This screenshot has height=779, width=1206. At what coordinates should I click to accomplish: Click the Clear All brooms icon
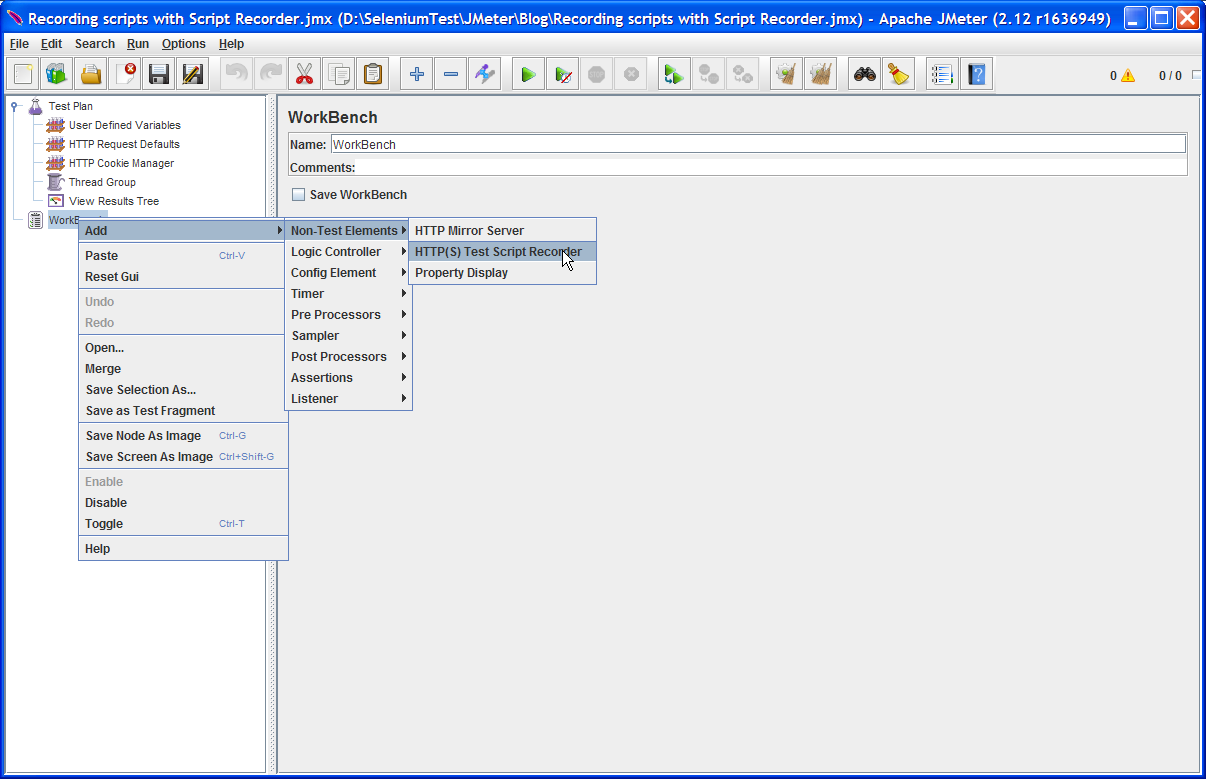point(821,74)
